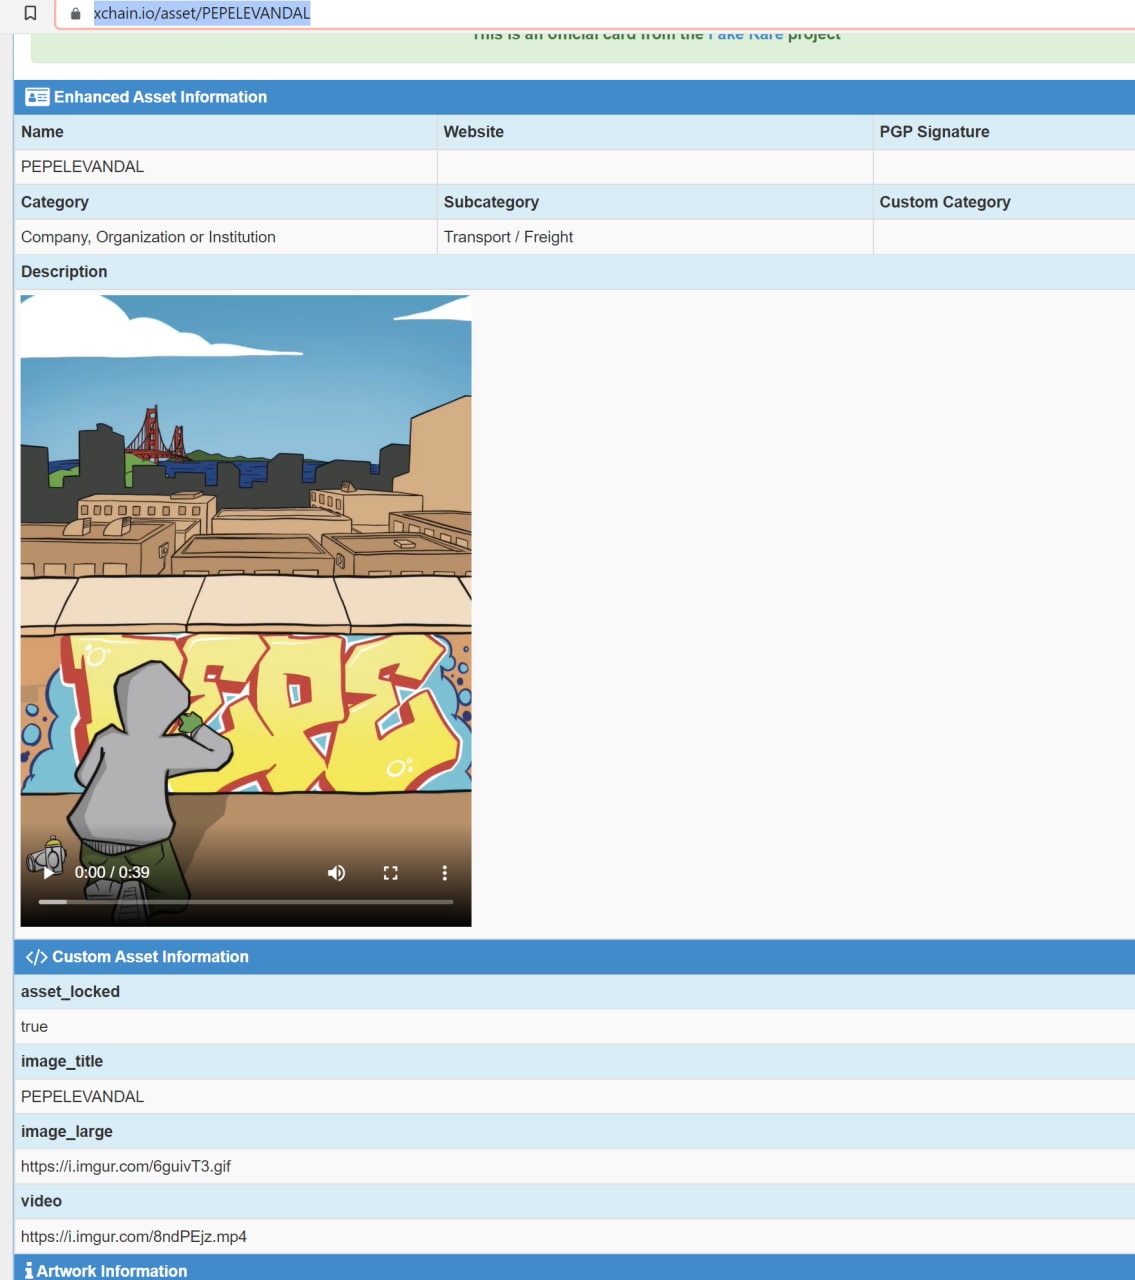Click the image_title field label

point(62,1062)
